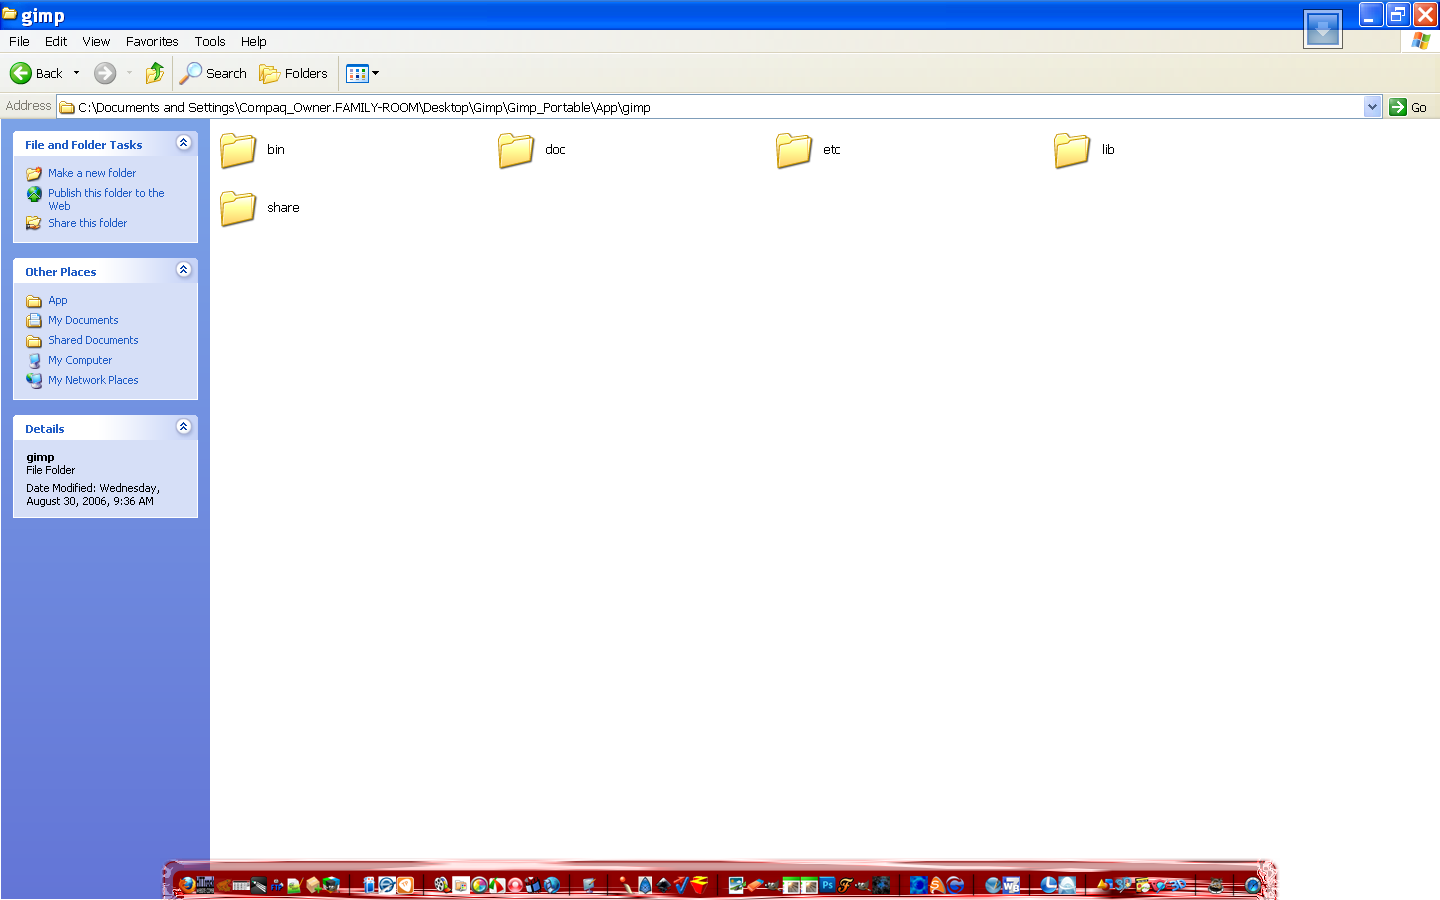This screenshot has height=900, width=1440.
Task: Click the blue down-arrow box beside window controls
Action: point(1323,29)
